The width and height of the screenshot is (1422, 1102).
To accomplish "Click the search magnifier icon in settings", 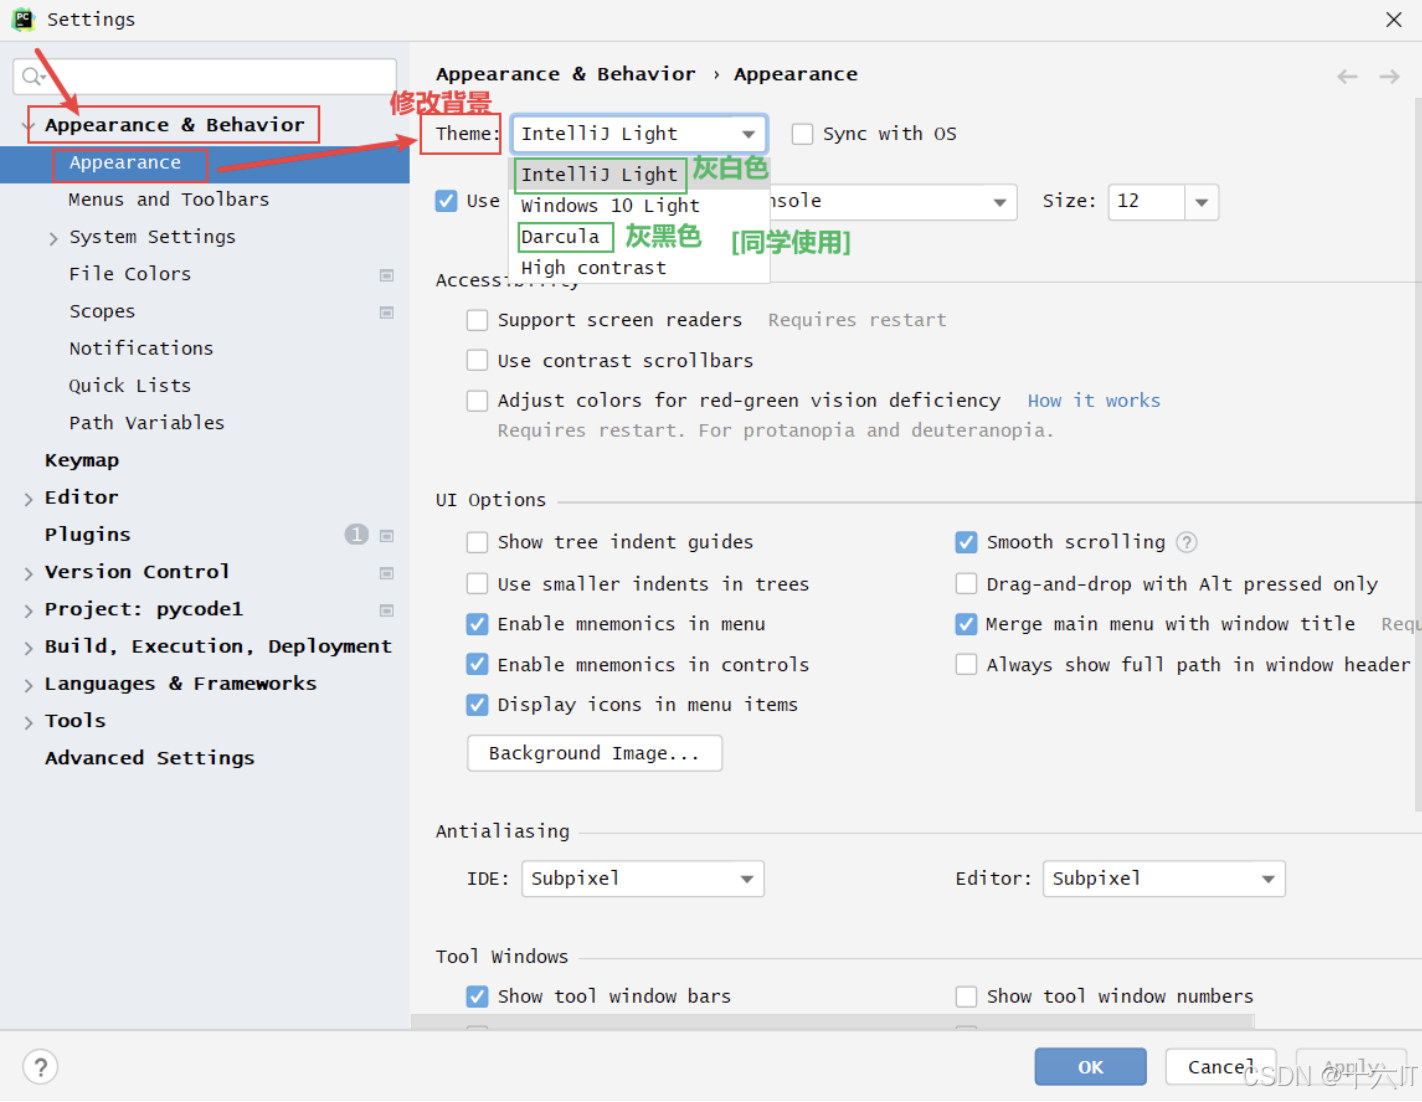I will (x=33, y=77).
